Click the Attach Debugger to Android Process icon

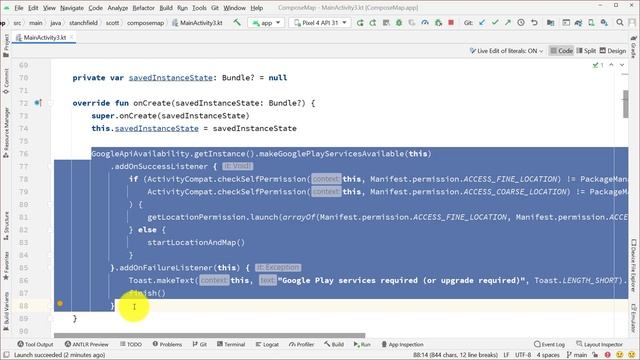438,23
